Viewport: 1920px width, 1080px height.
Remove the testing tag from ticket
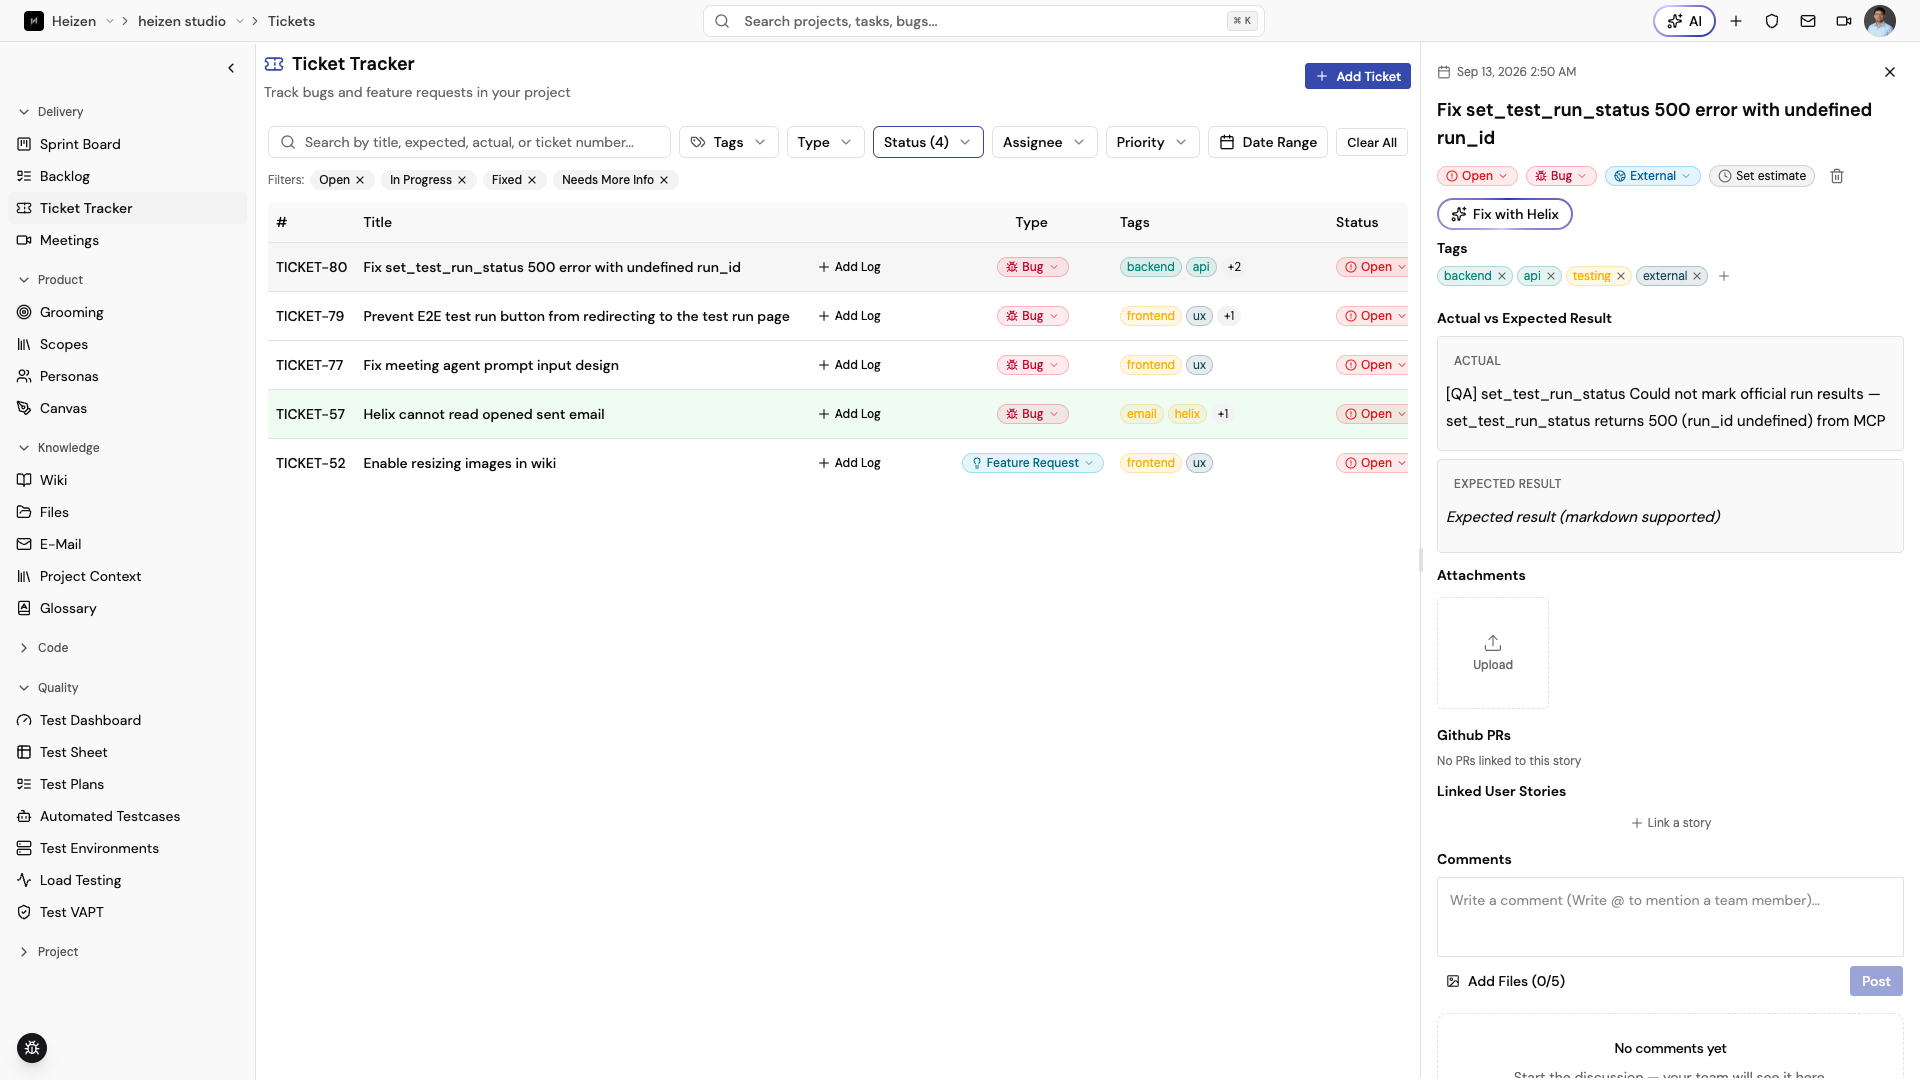point(1621,276)
